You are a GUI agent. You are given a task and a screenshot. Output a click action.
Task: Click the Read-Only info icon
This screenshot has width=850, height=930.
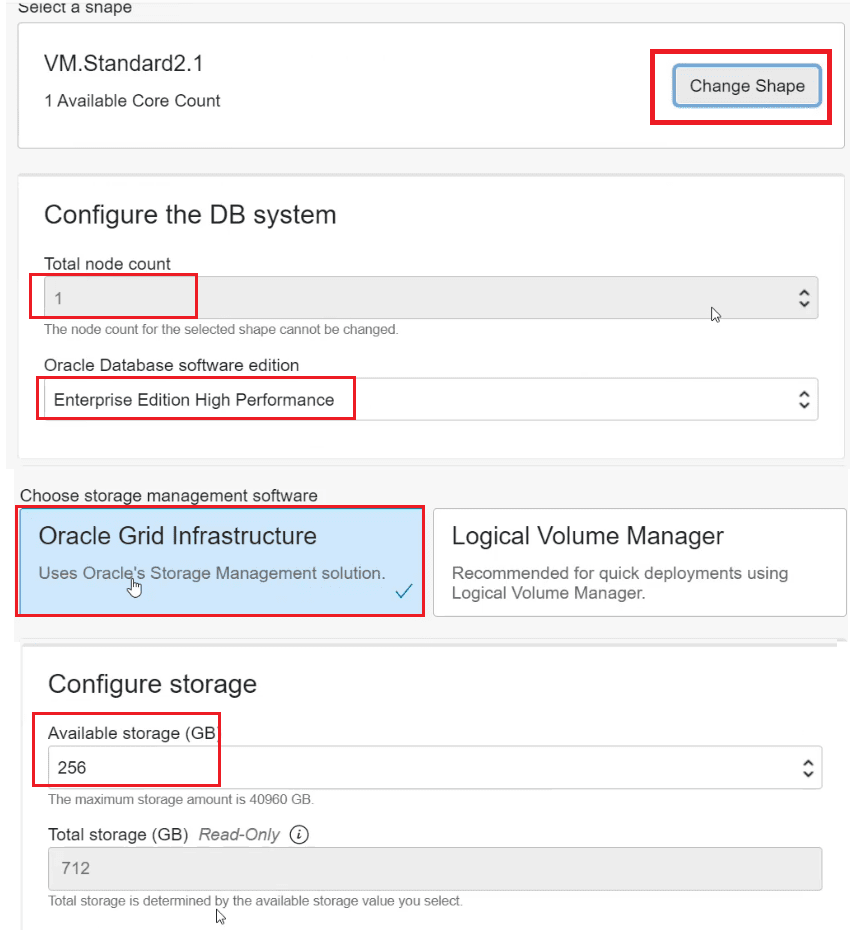pos(298,835)
